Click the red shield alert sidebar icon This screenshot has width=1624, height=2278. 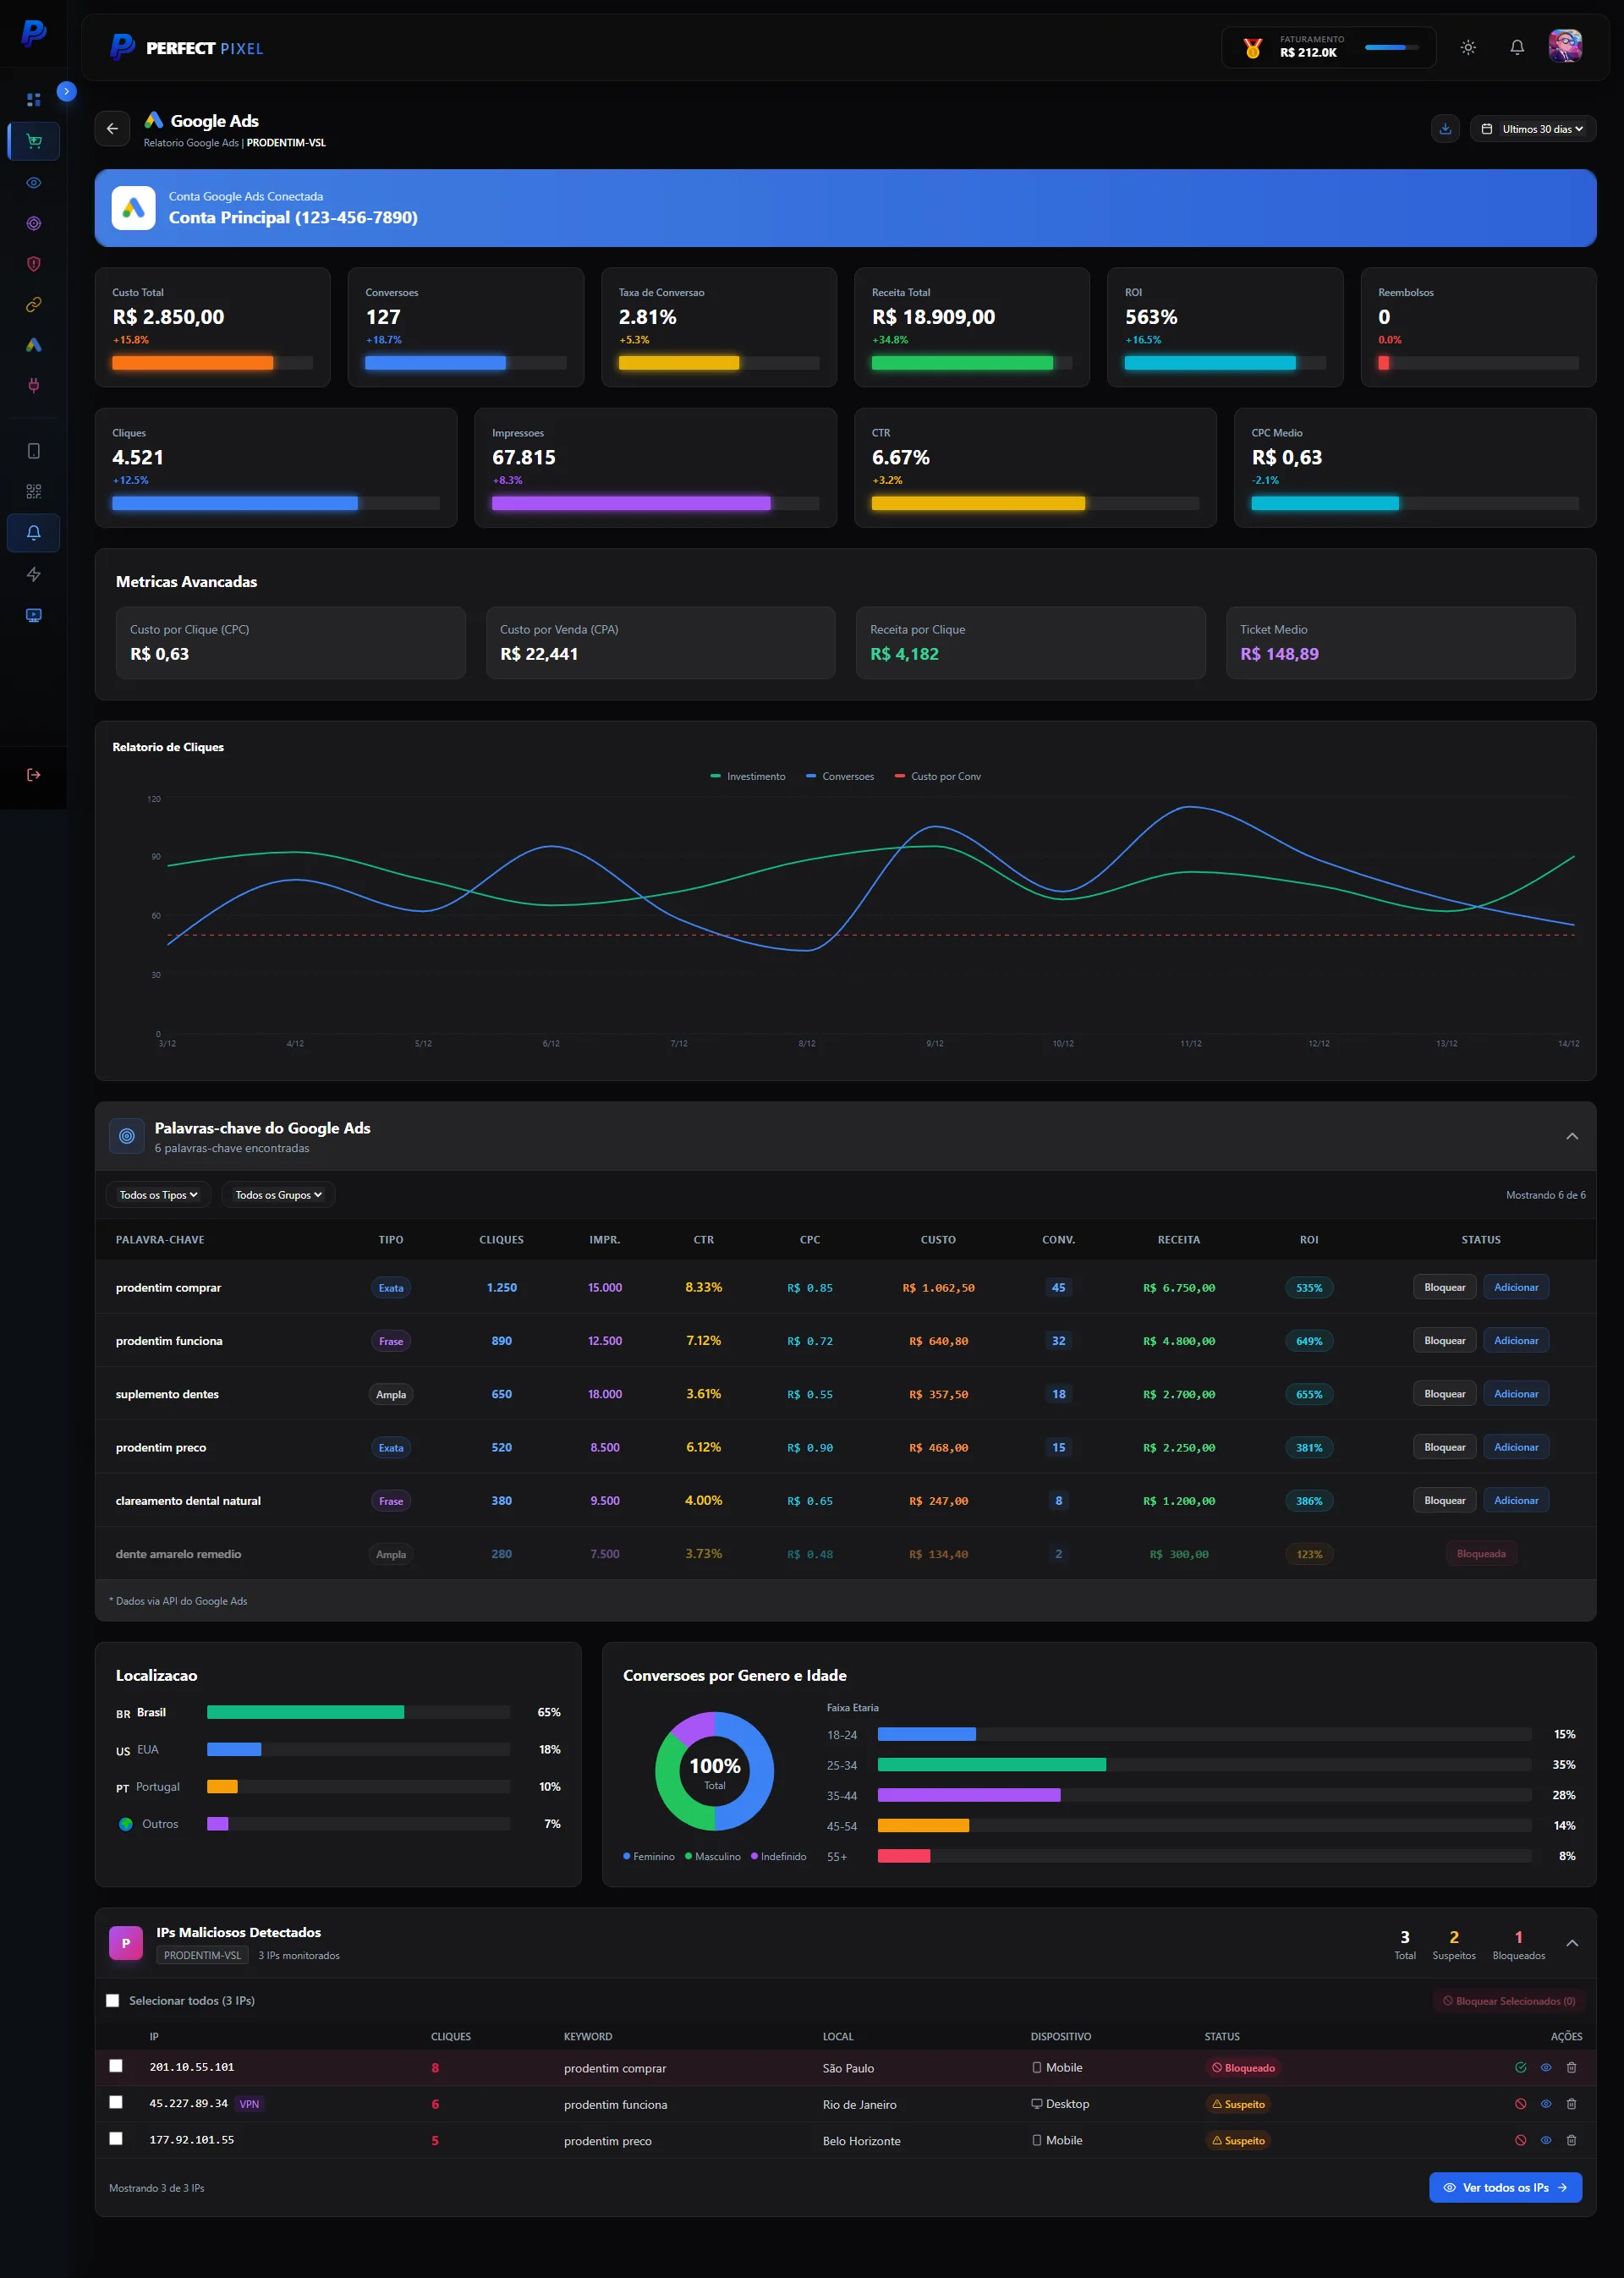coord(34,264)
